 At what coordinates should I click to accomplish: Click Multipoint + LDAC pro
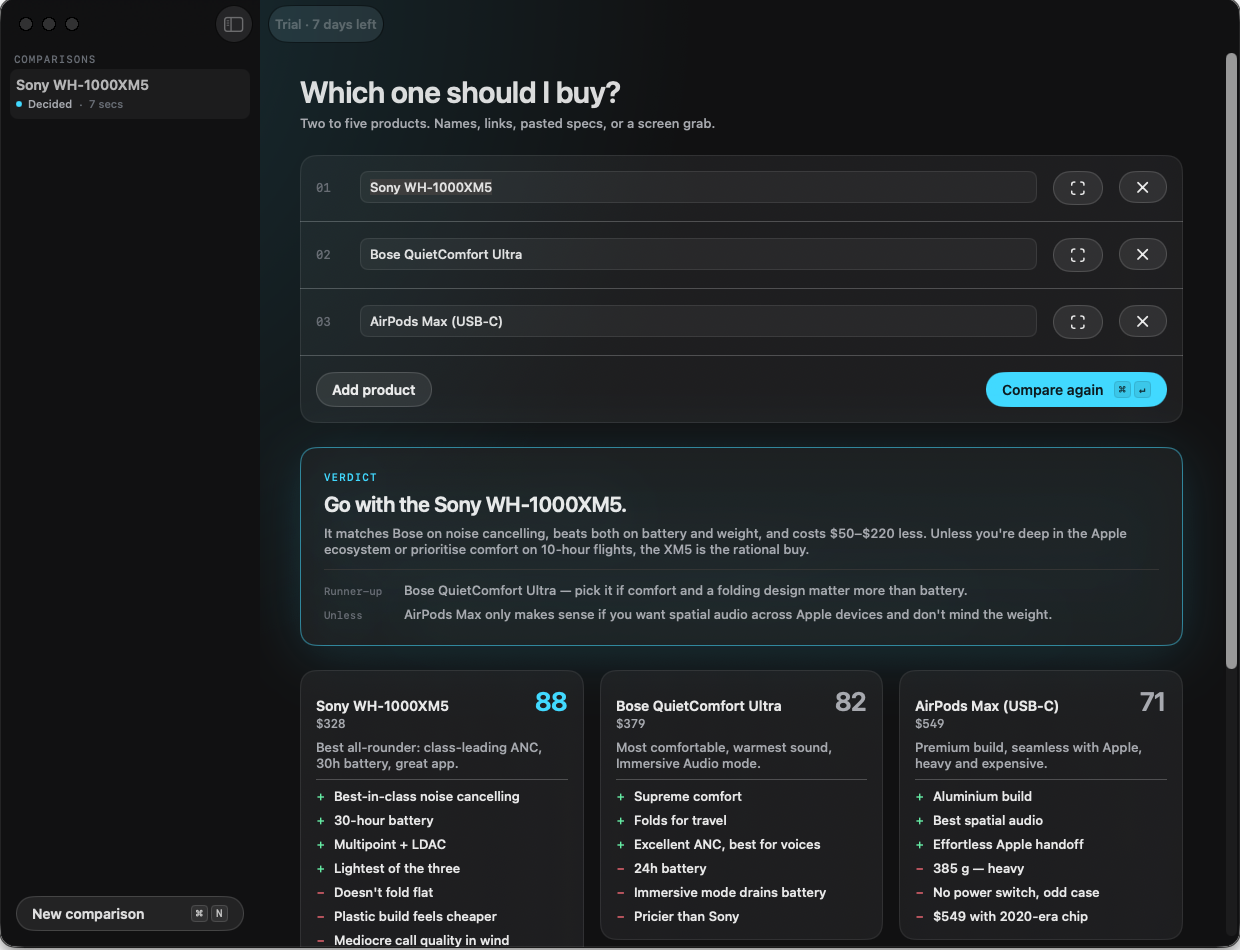click(x=390, y=845)
